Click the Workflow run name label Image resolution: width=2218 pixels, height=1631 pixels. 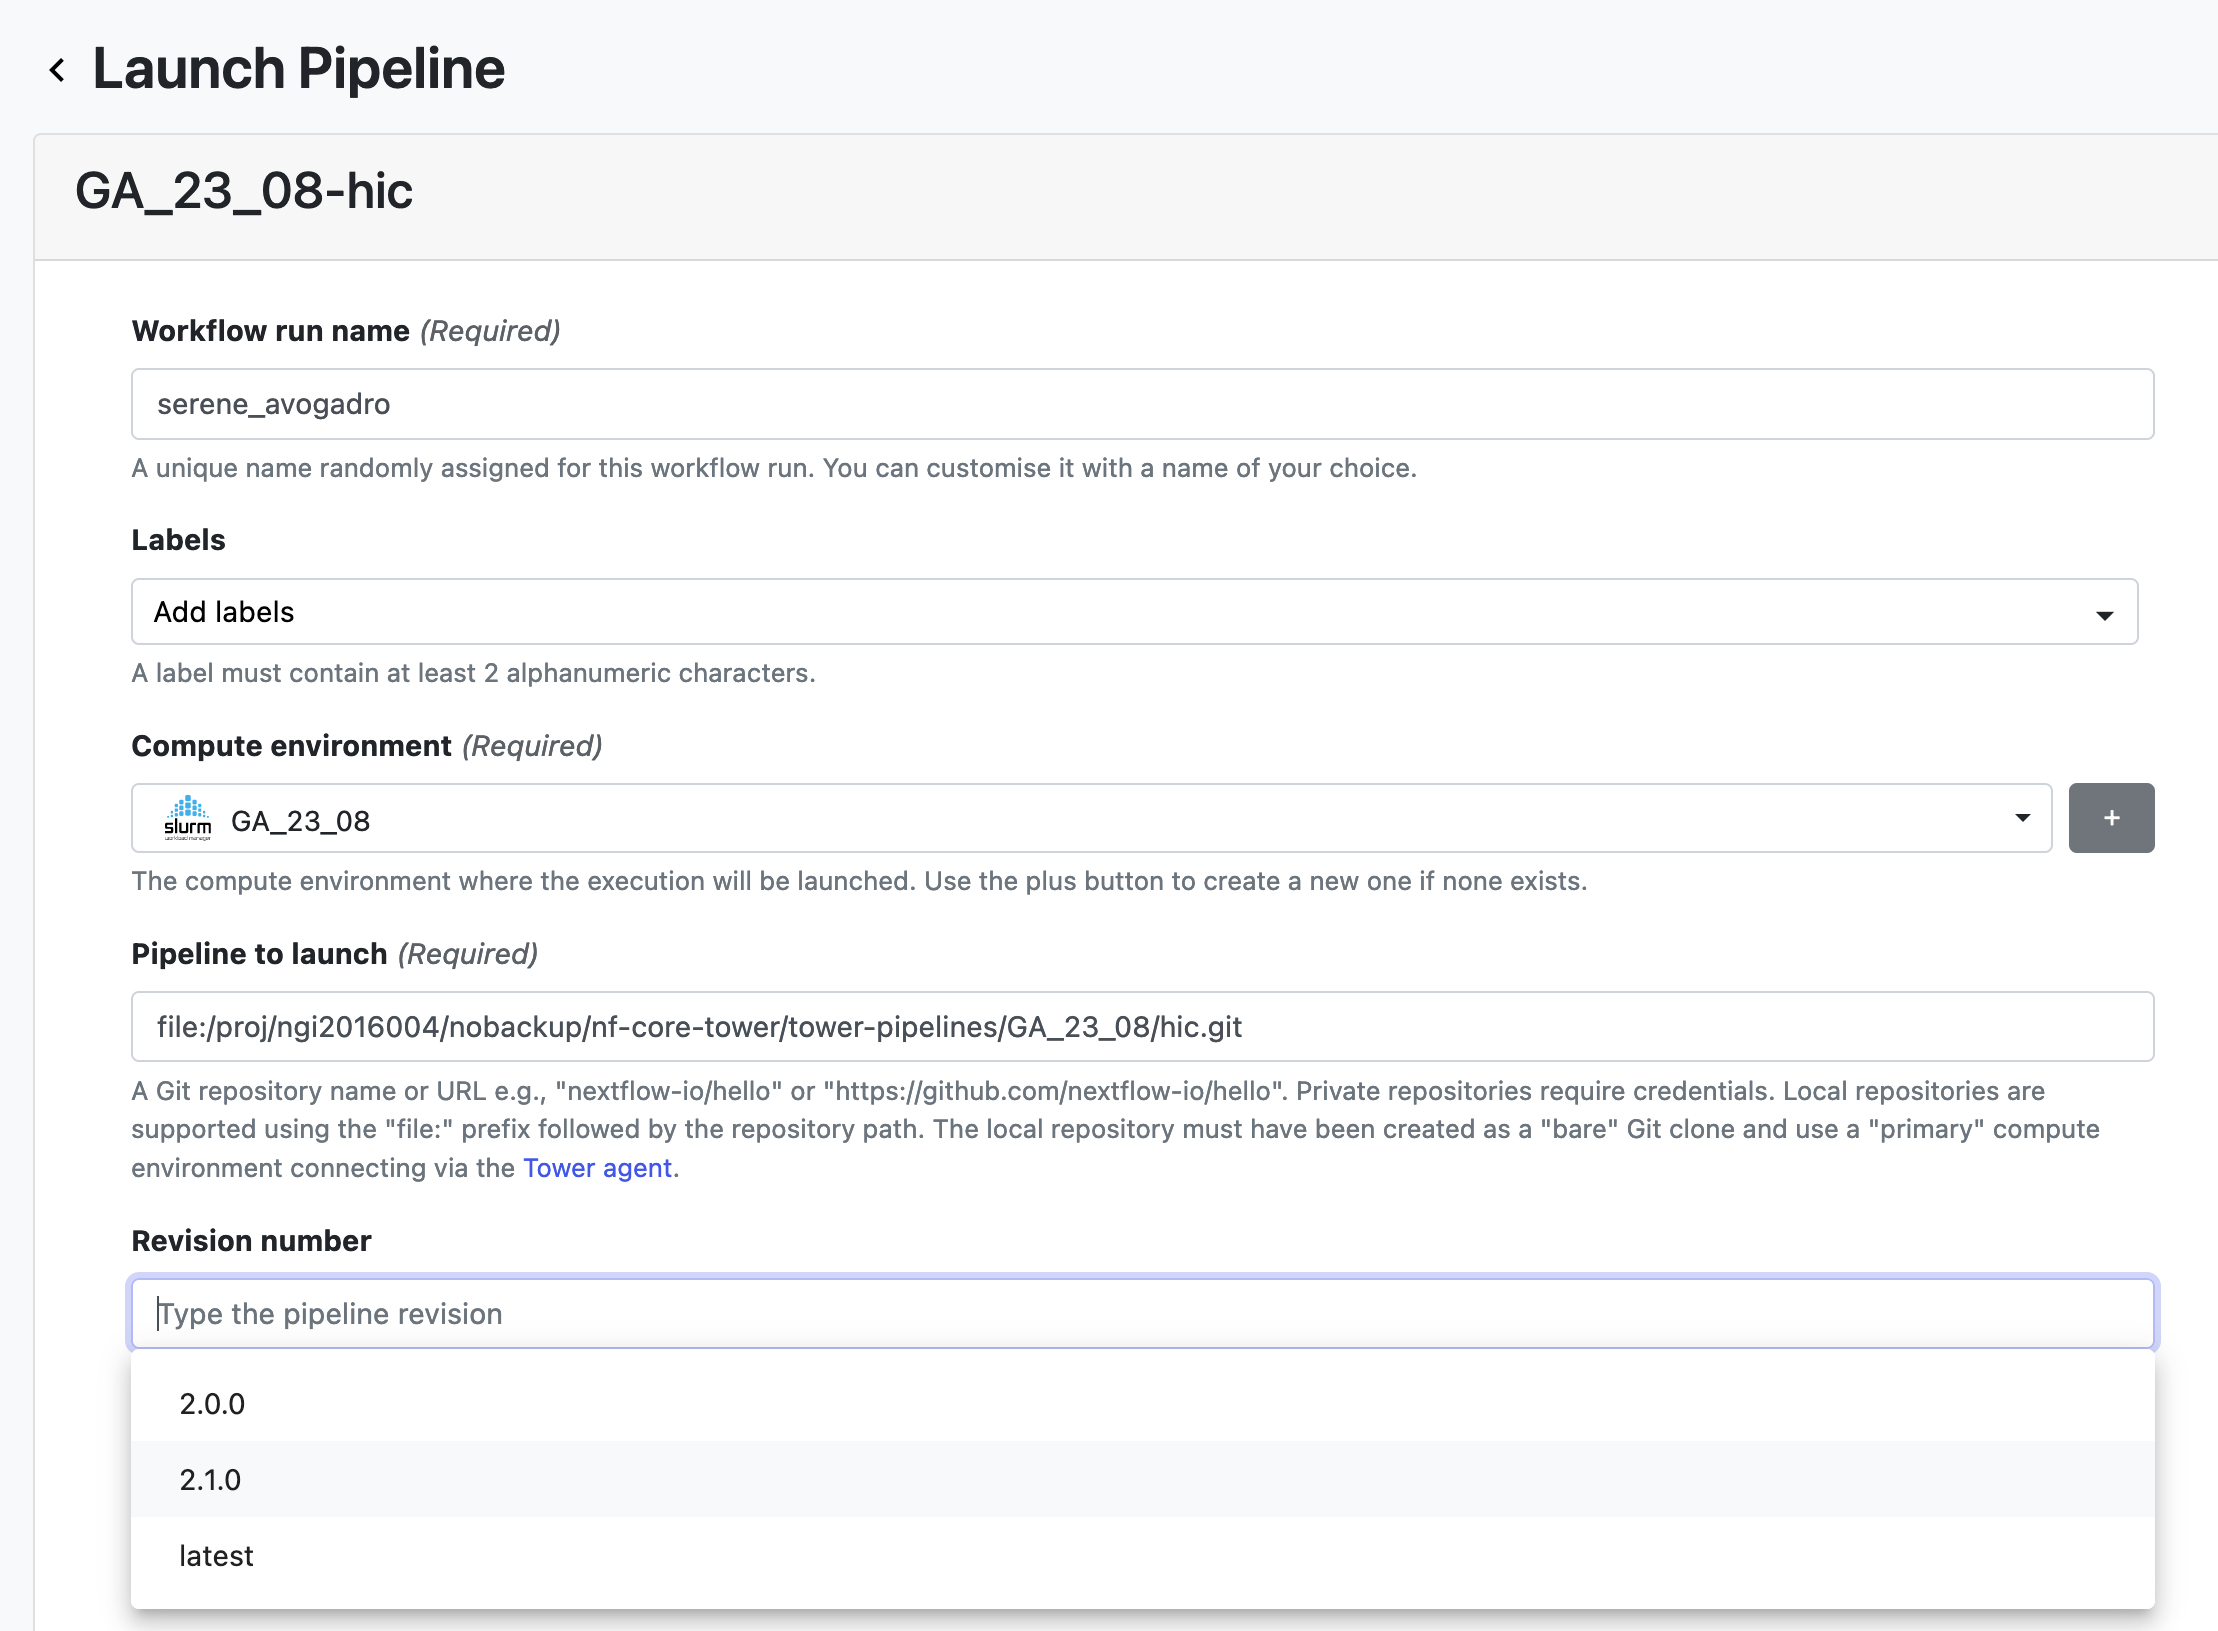point(270,331)
